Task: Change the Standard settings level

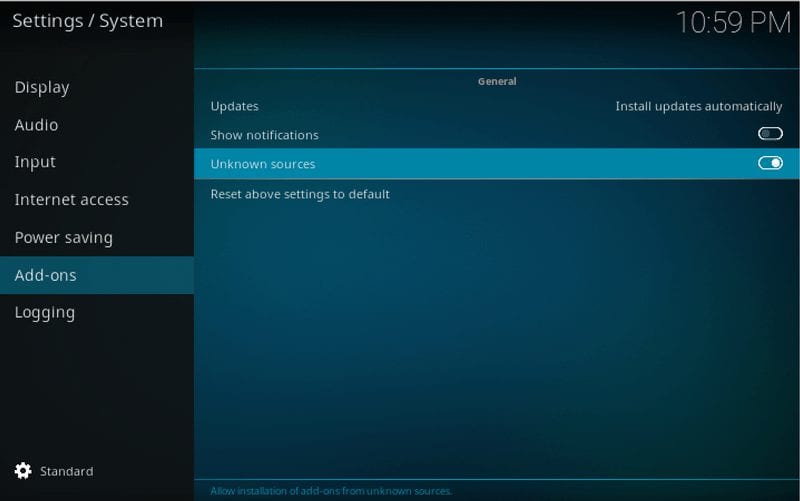Action: point(66,471)
